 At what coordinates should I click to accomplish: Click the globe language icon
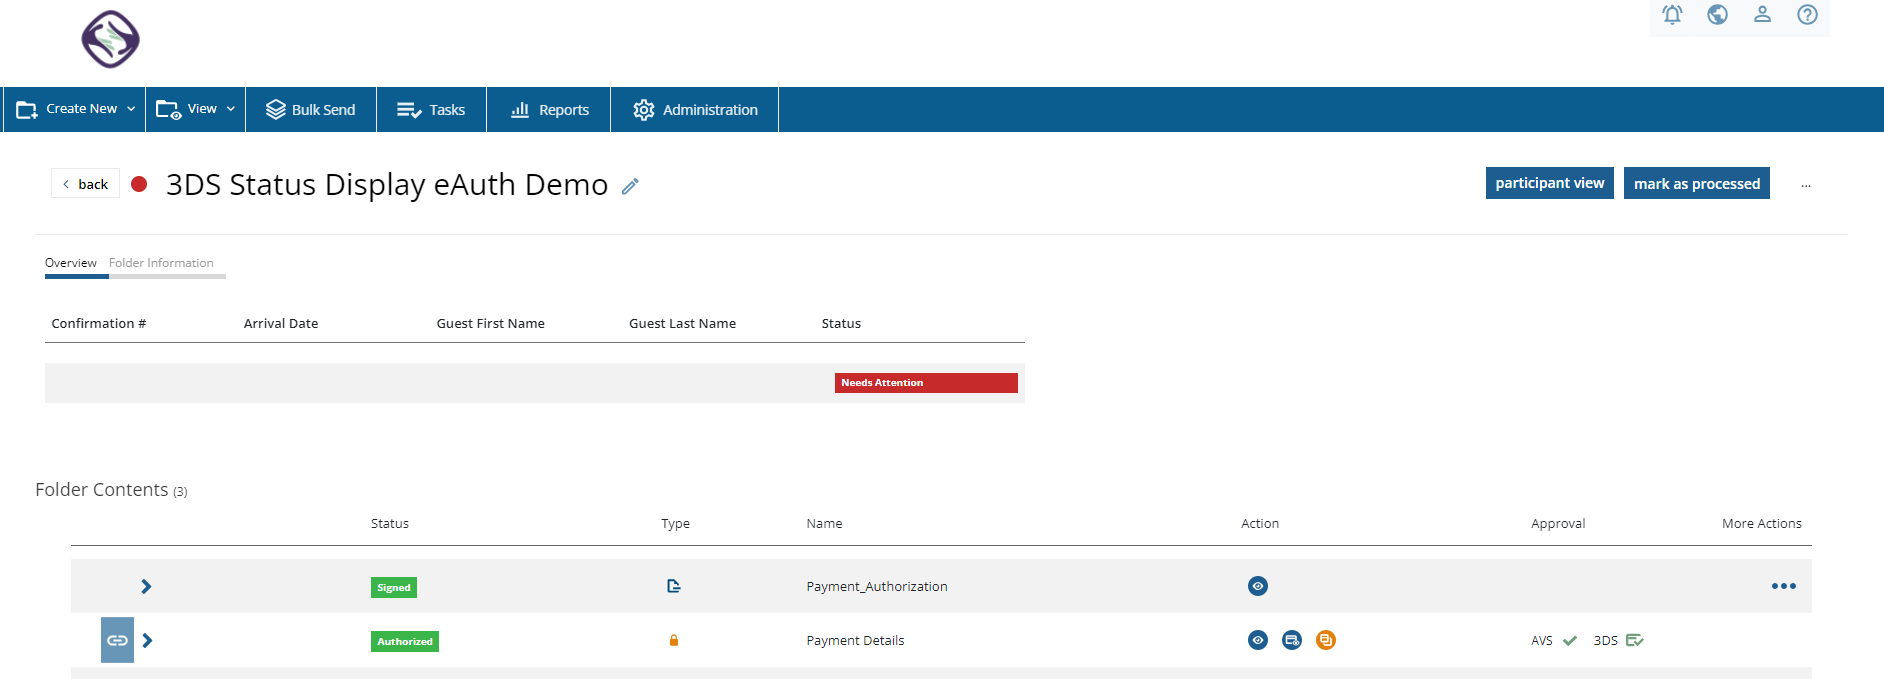click(1717, 15)
